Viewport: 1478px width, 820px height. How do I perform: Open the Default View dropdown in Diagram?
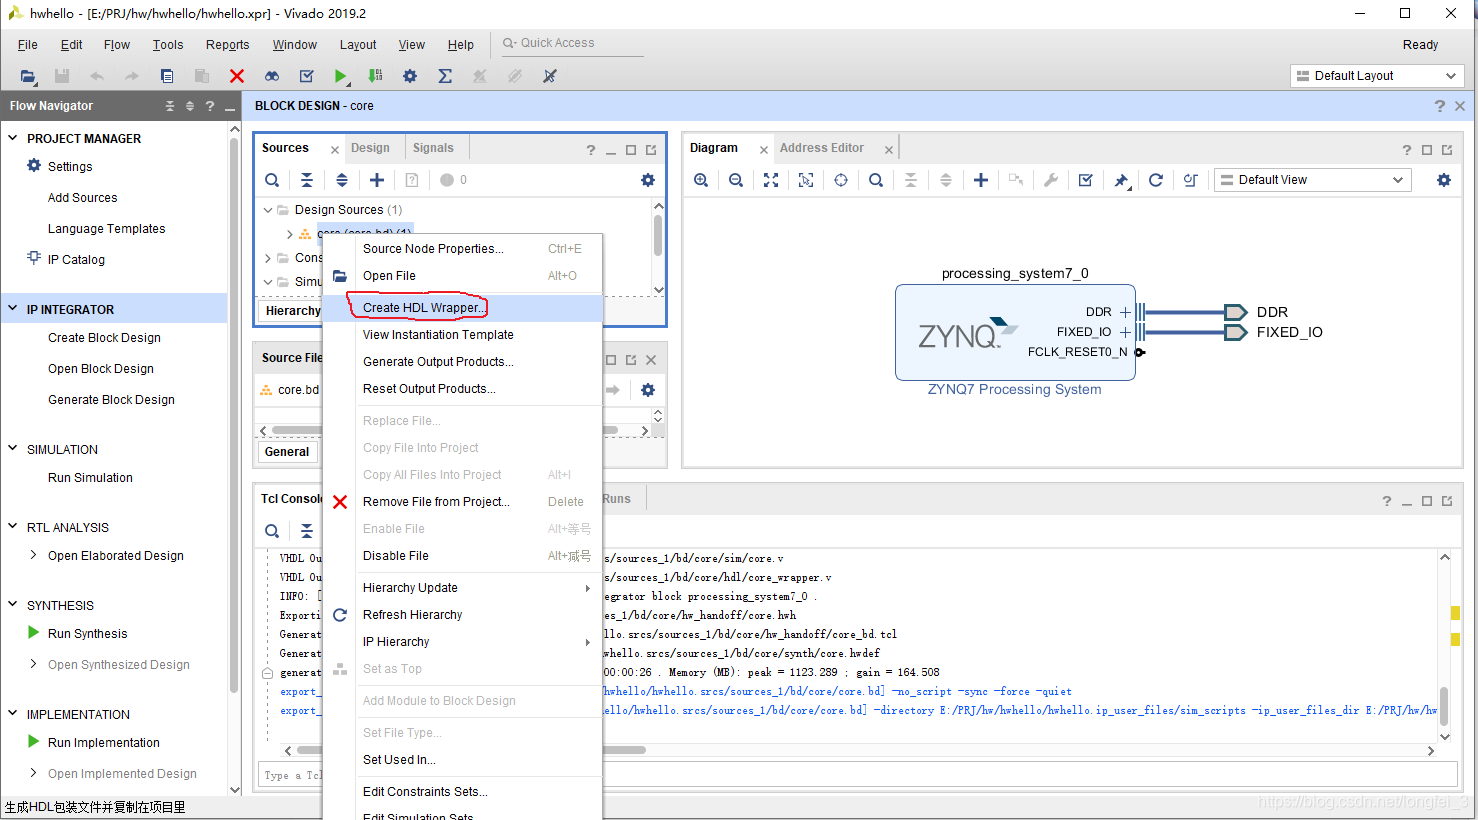[x=1312, y=180]
